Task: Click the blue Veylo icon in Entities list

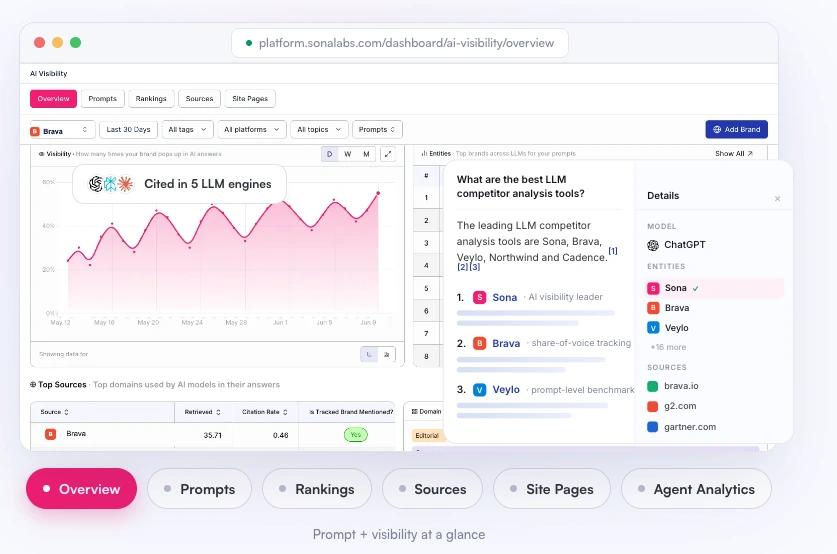Action: pyautogui.click(x=653, y=328)
